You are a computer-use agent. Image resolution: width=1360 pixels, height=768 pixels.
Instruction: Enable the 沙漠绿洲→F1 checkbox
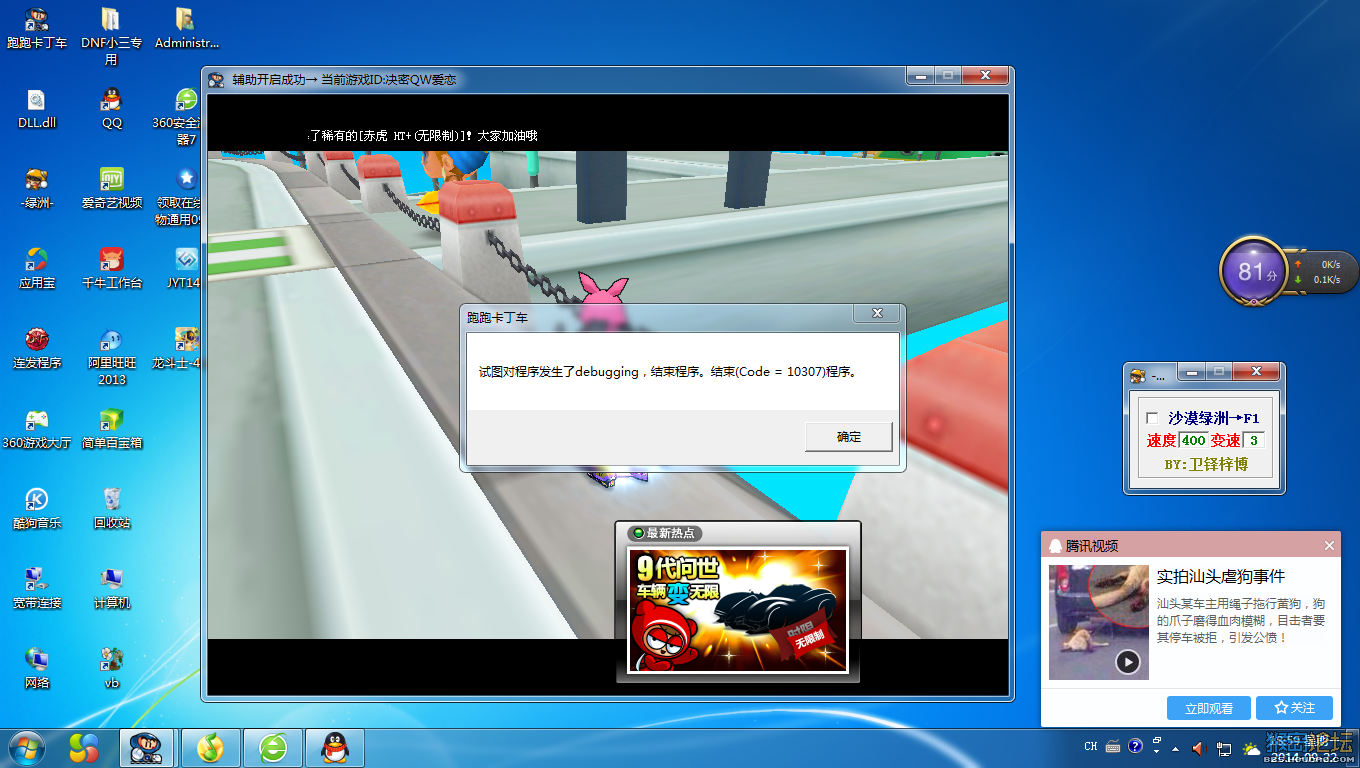pyautogui.click(x=1152, y=418)
